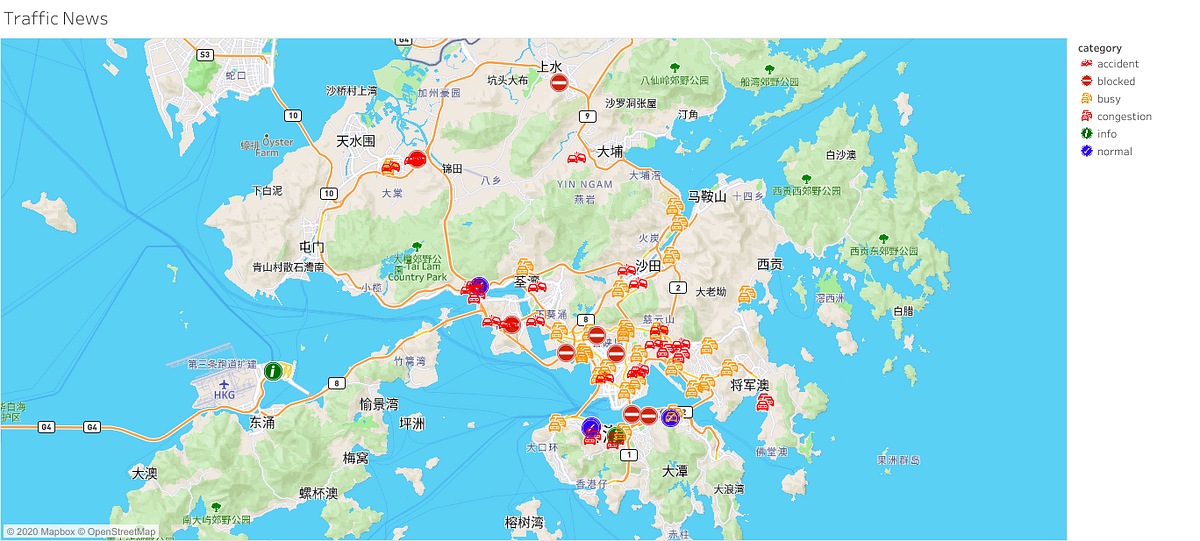This screenshot has width=1200, height=541.
Task: Click the green info marker near HKG airport
Action: pos(273,371)
